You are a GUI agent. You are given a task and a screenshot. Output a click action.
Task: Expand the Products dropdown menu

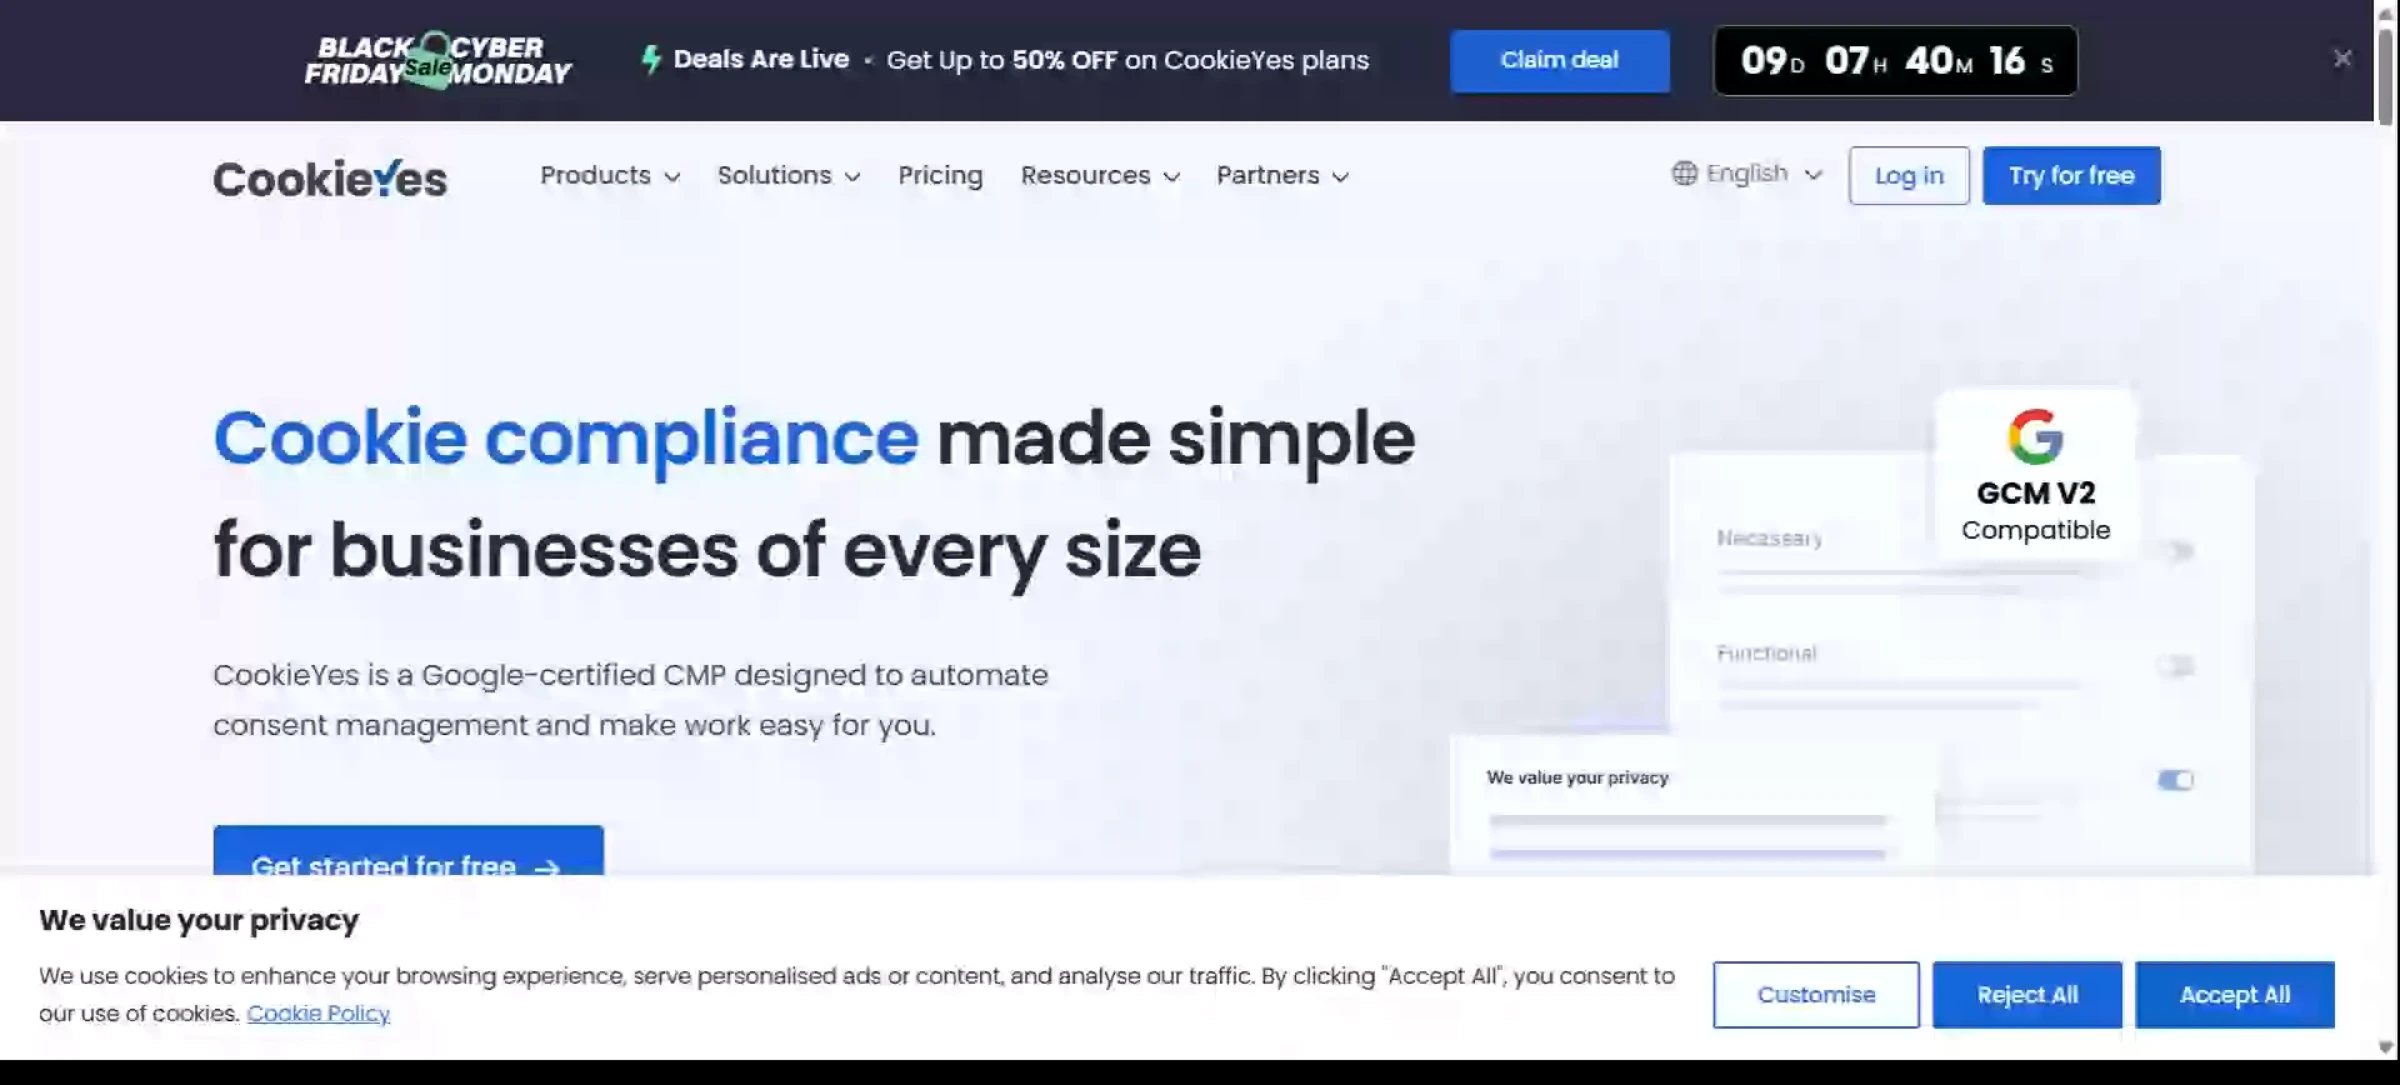(609, 176)
